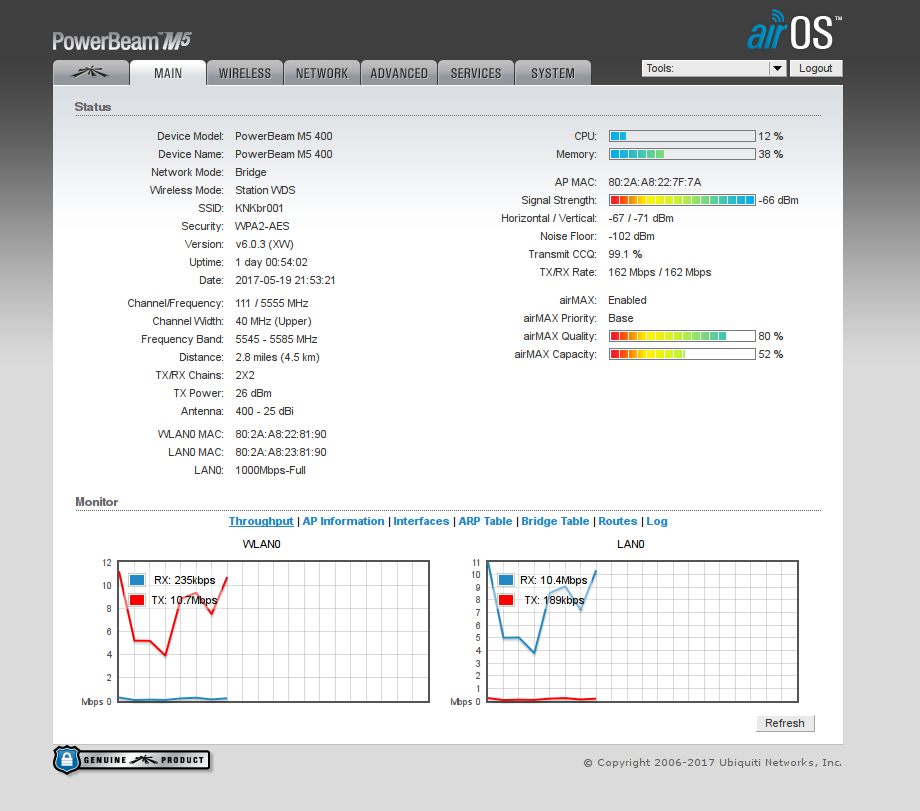Screen dimensions: 920x811
Task: Open the ARP Table link
Action: point(485,521)
